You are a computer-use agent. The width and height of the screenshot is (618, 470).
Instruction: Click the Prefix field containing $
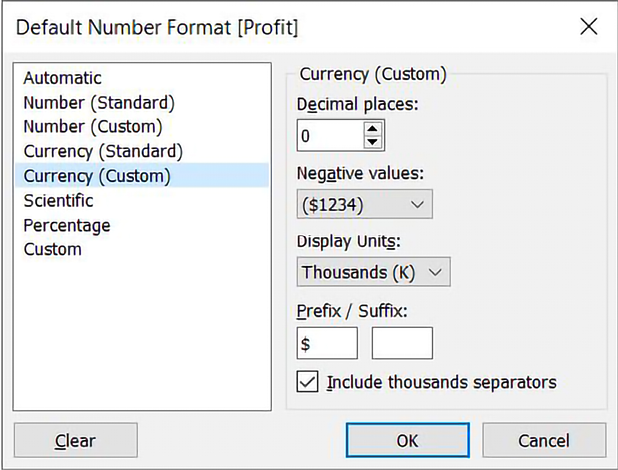pos(327,343)
